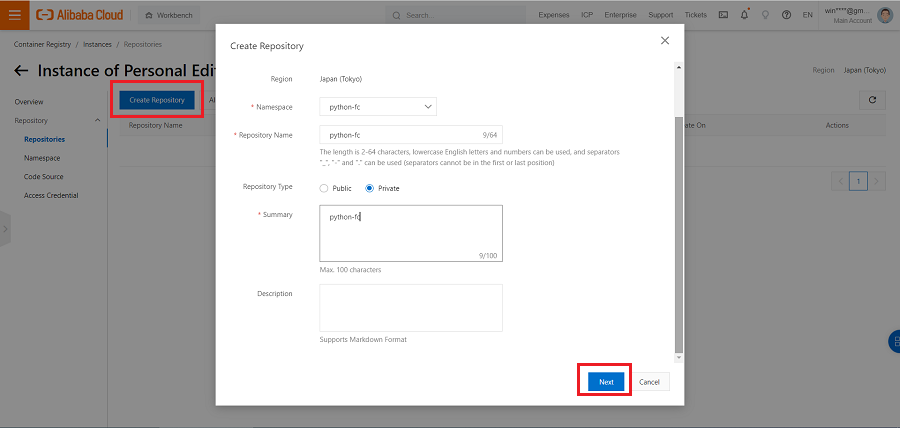Click the Alibaba Cloud logo
Image resolution: width=900 pixels, height=428 pixels.
[79, 15]
